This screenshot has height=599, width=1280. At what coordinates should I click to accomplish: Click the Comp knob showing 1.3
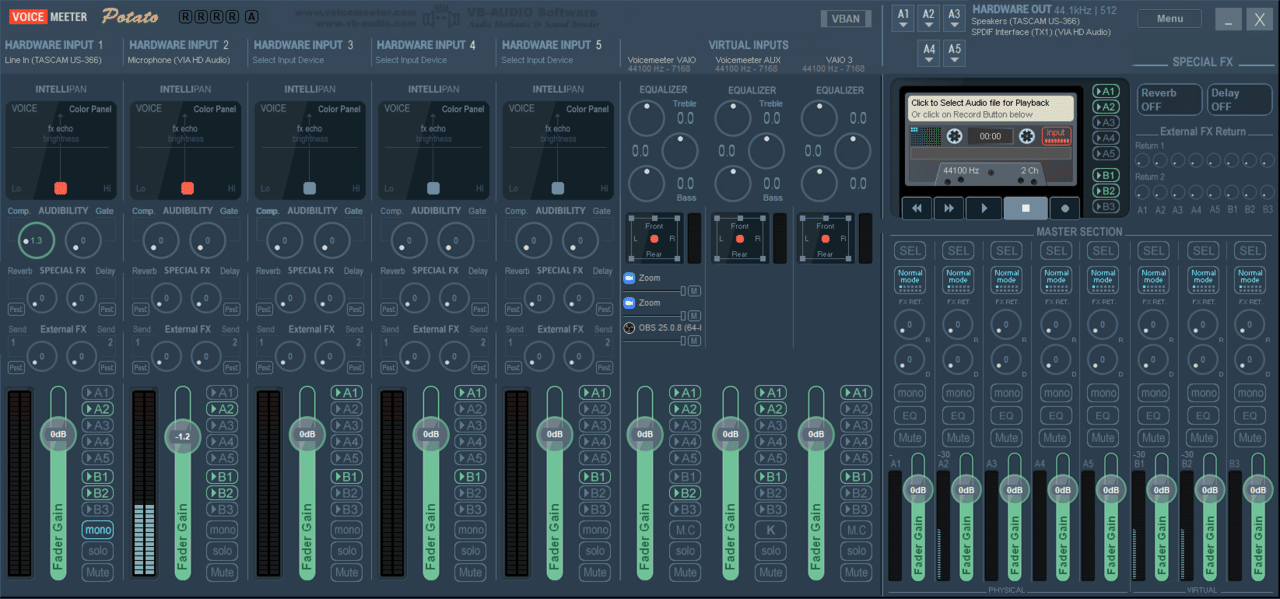(x=36, y=240)
